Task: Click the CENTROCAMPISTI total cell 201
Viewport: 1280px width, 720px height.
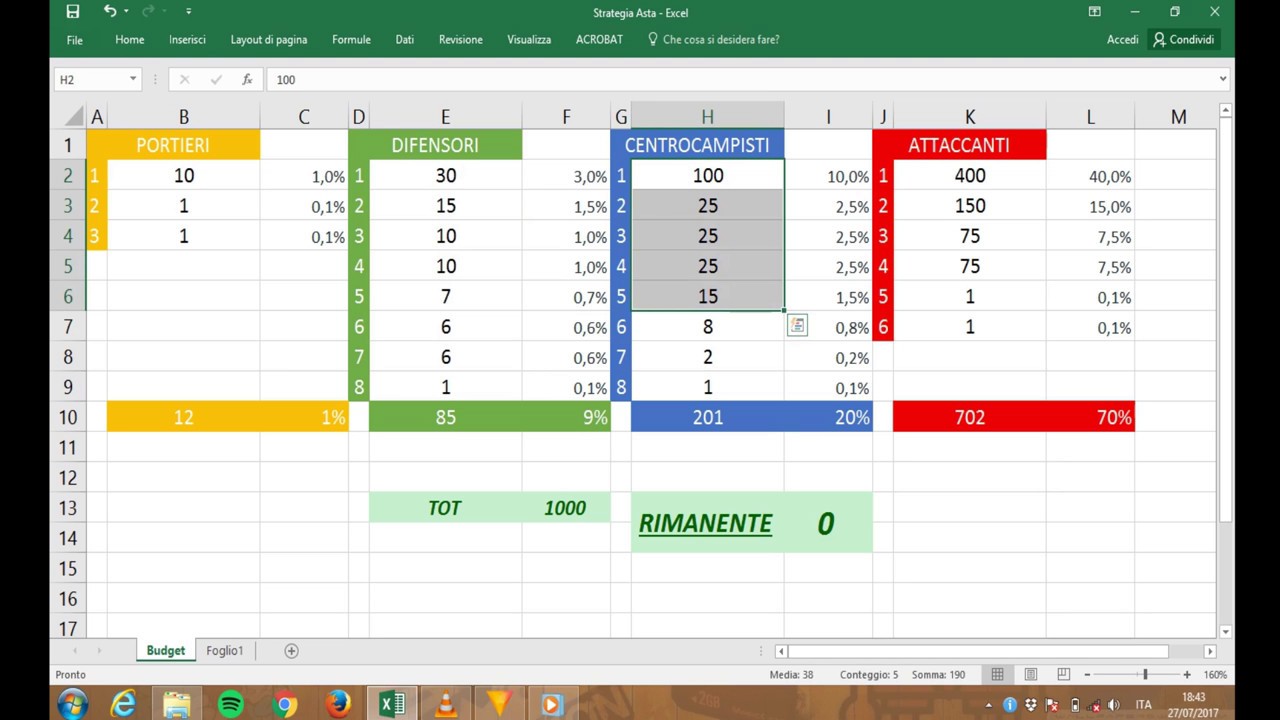Action: pos(707,417)
